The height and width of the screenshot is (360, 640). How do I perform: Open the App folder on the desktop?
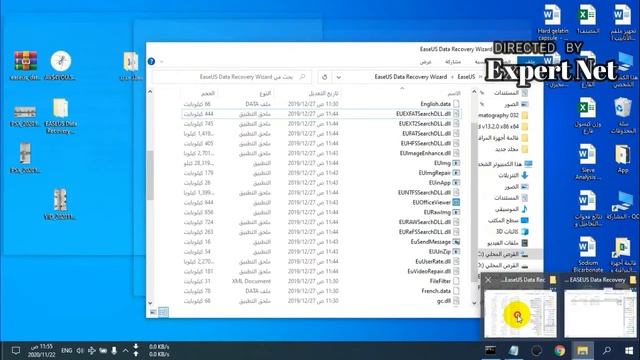(x=622, y=160)
